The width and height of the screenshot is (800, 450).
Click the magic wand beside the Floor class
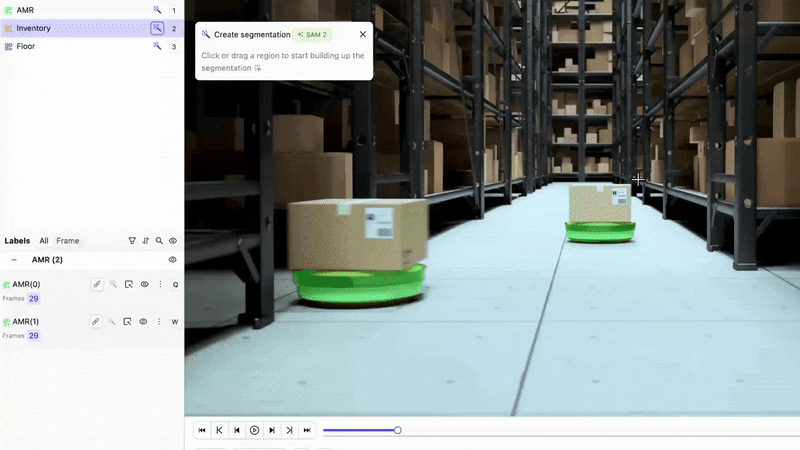(x=157, y=46)
